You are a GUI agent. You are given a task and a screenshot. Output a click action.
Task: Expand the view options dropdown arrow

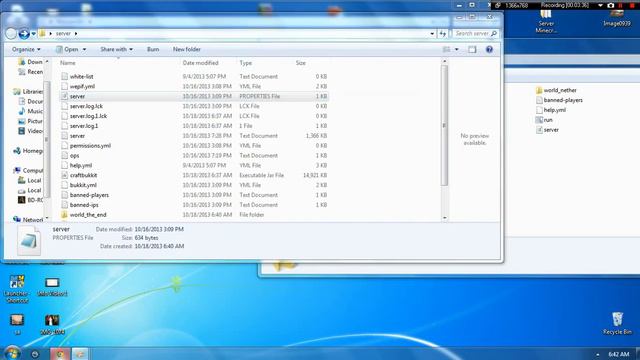[457, 49]
